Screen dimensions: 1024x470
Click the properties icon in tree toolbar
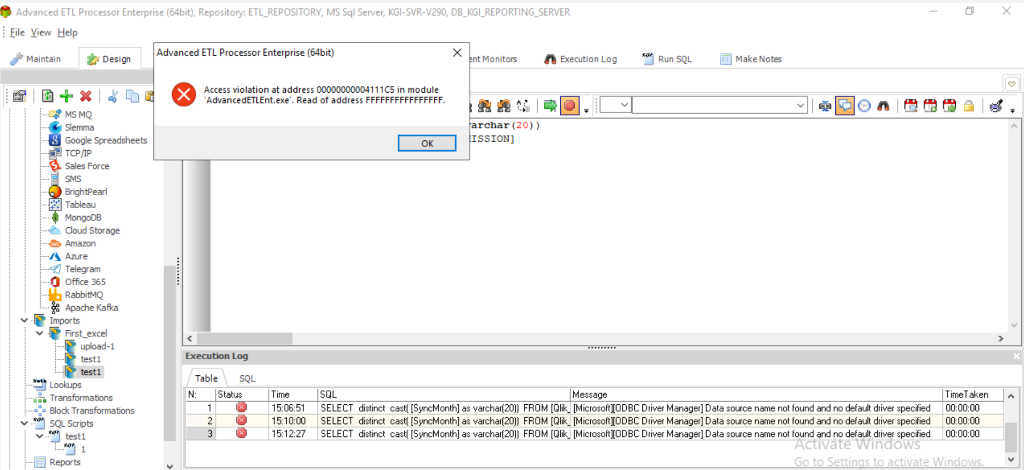pos(19,96)
